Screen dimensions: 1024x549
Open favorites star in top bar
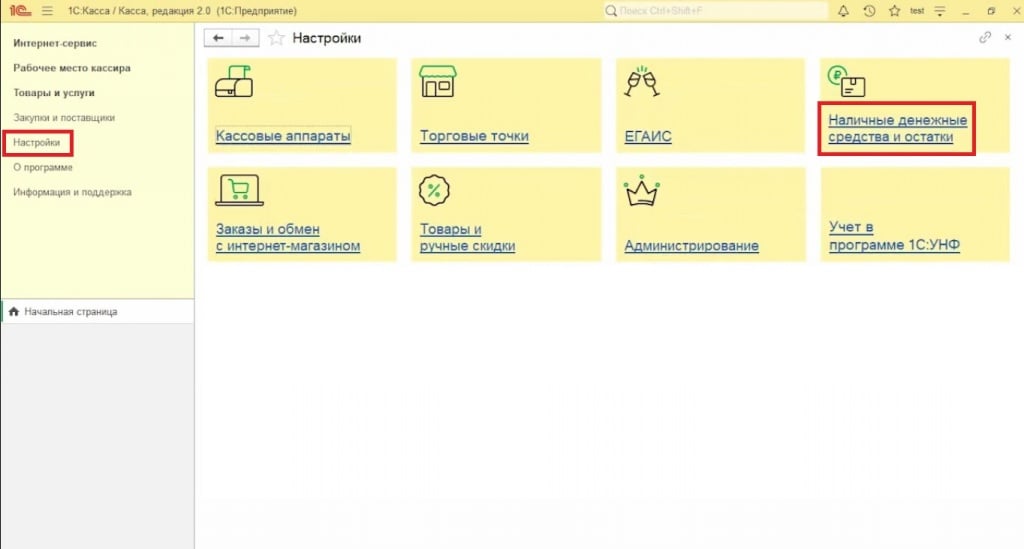894,11
